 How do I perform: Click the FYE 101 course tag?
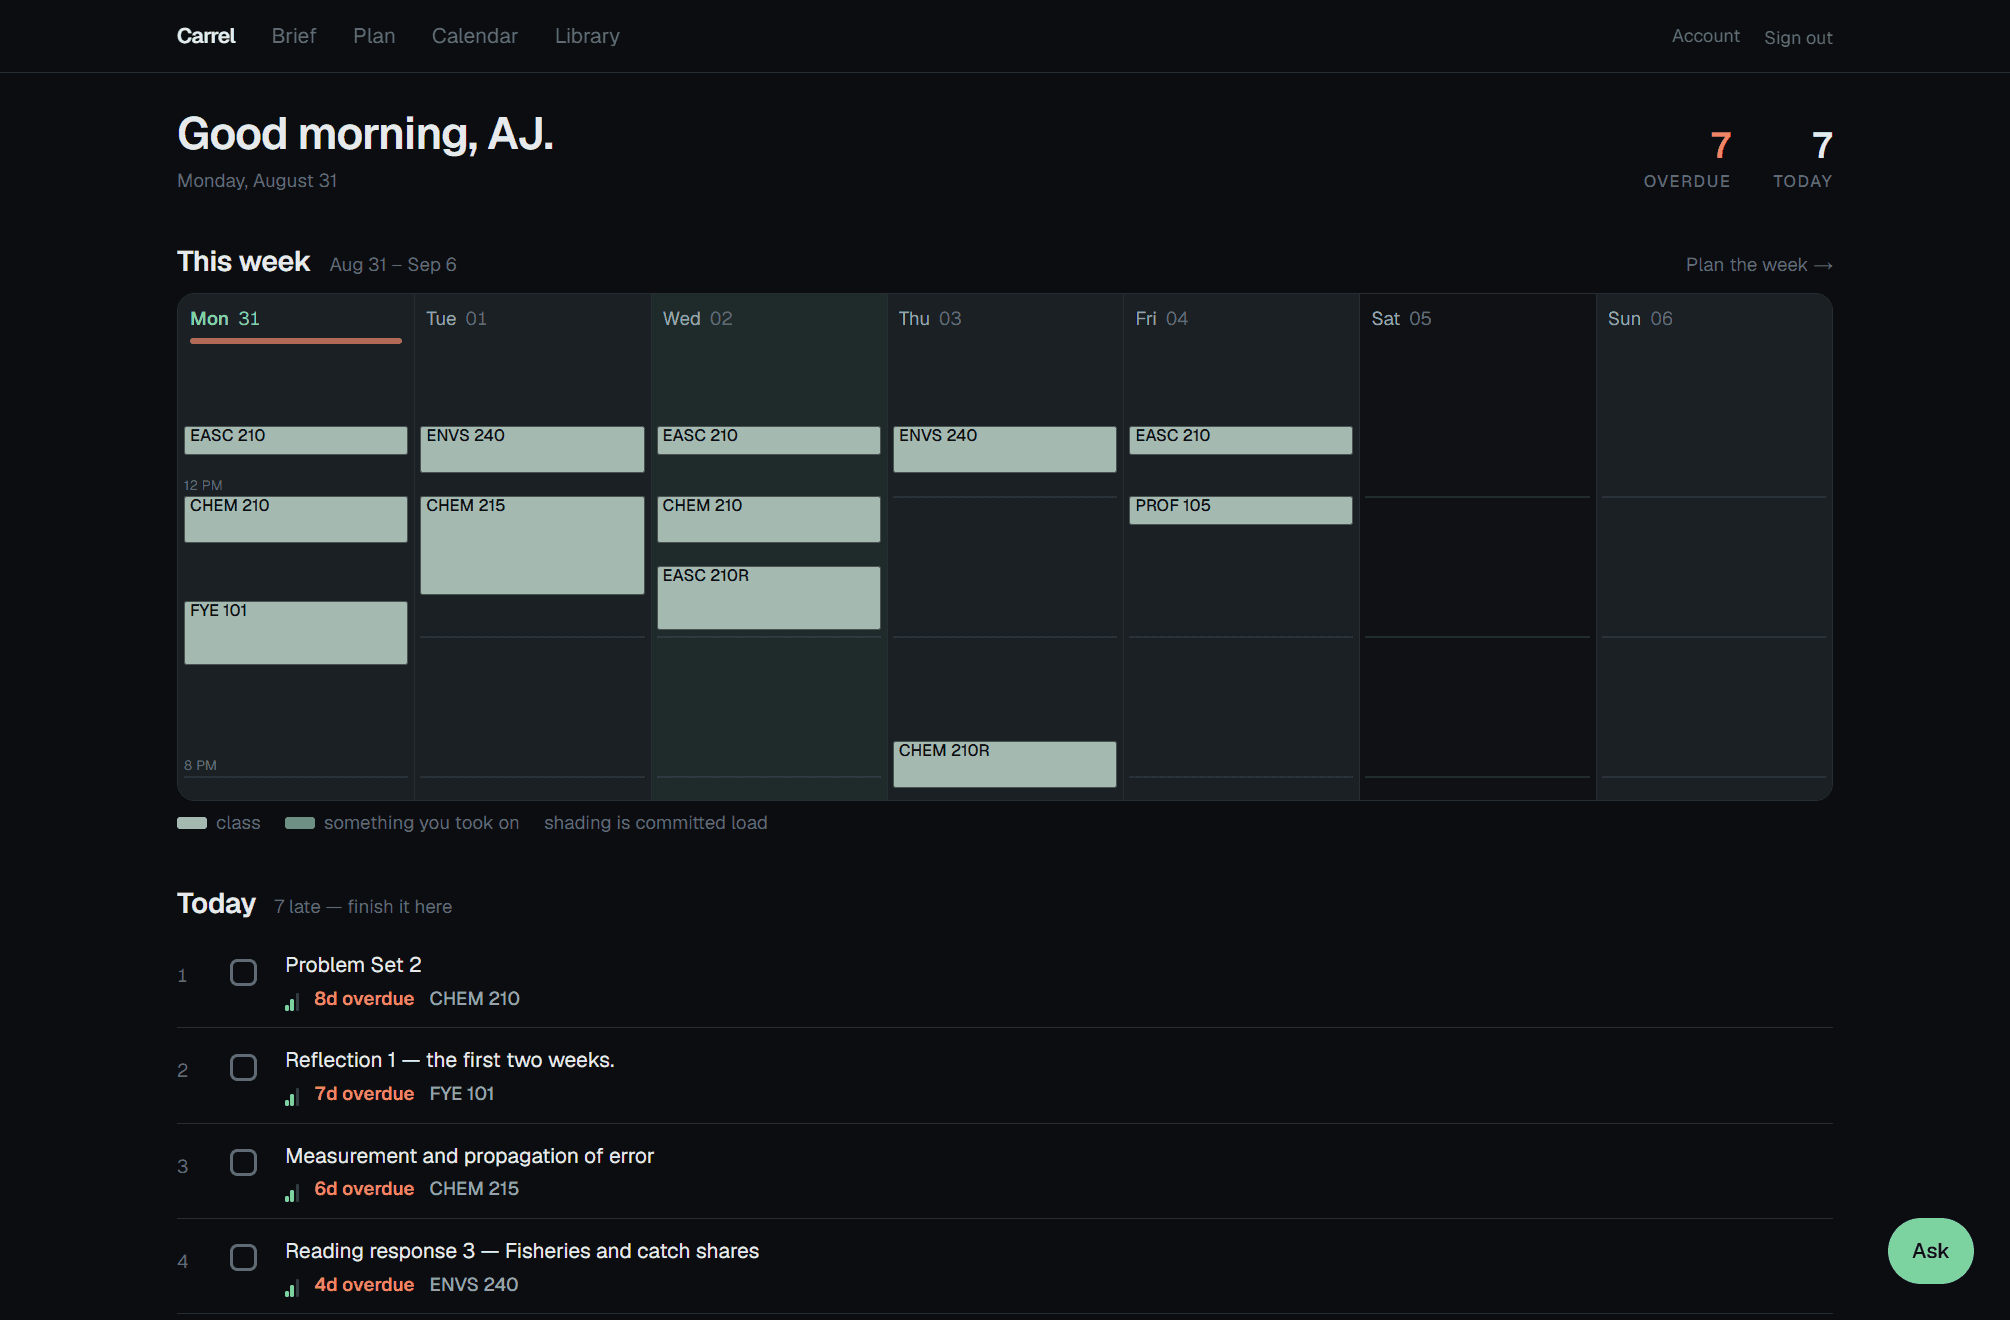(x=462, y=1094)
